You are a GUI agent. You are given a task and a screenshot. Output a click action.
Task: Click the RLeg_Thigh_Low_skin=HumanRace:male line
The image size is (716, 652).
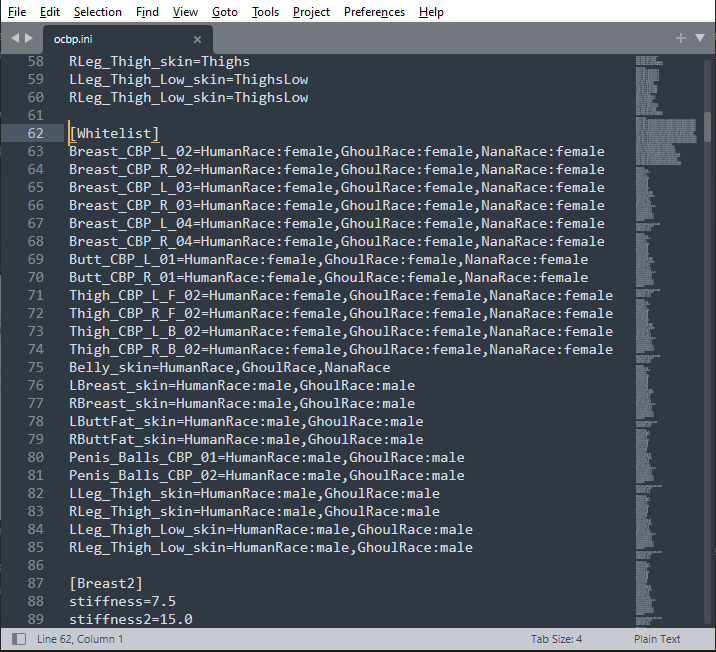[271, 547]
